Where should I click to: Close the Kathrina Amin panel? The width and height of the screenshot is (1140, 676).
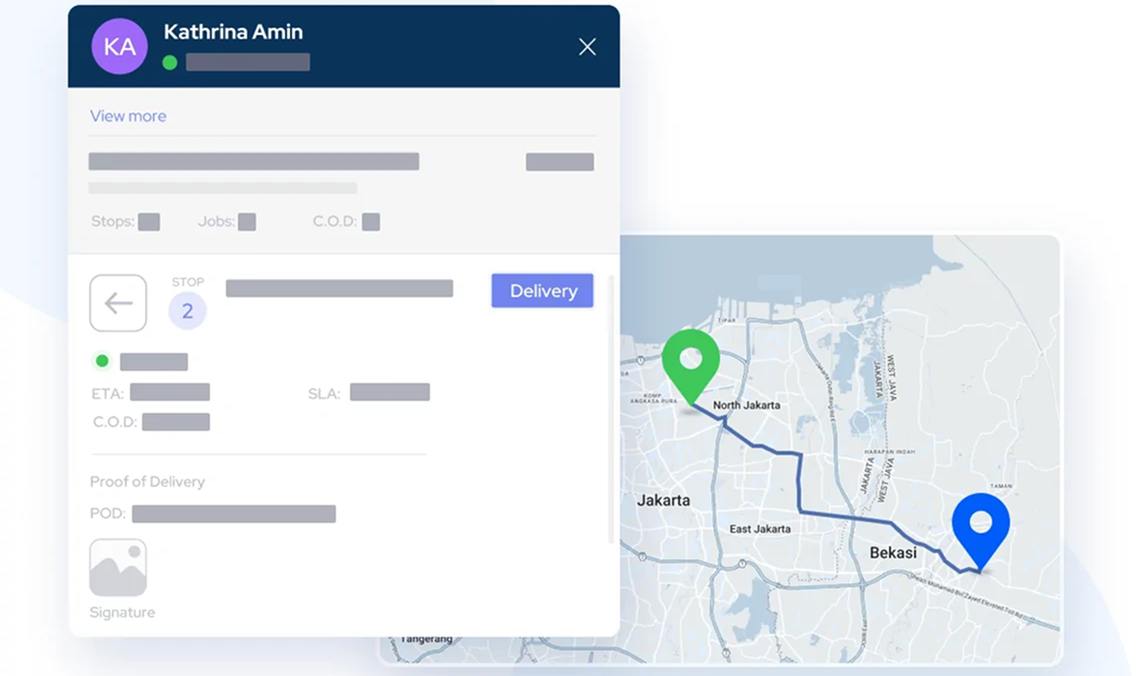pos(587,47)
